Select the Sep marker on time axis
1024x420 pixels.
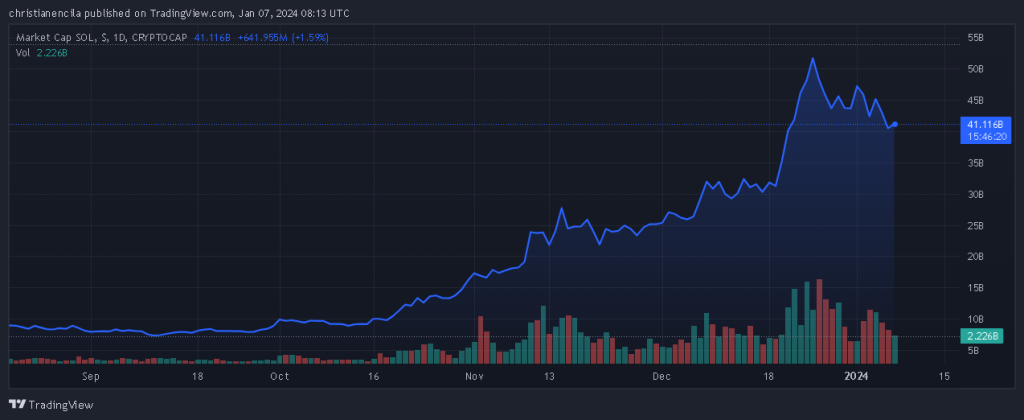pos(91,377)
